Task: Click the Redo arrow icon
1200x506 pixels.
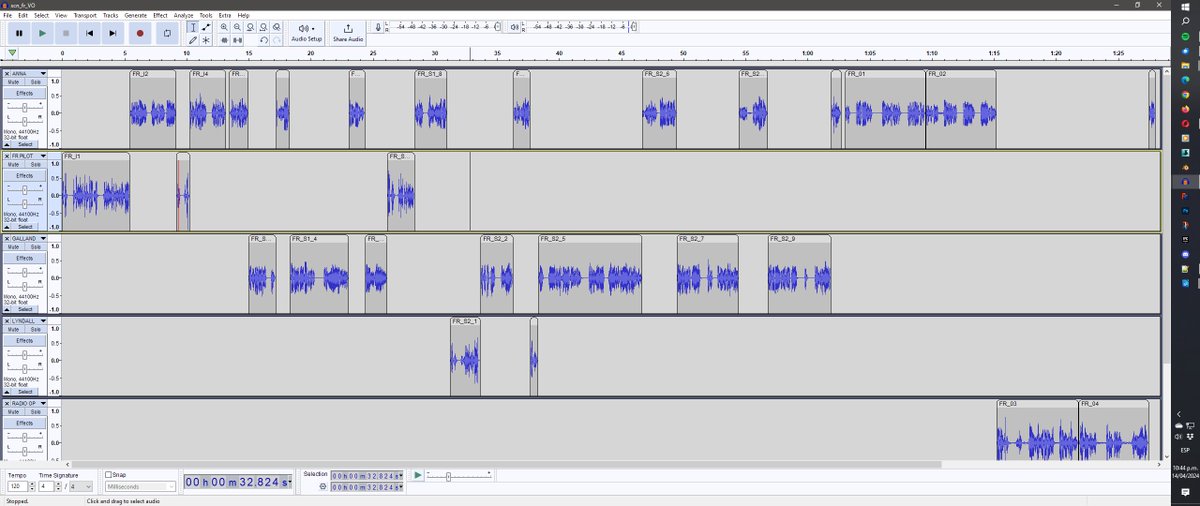Action: pos(275,40)
